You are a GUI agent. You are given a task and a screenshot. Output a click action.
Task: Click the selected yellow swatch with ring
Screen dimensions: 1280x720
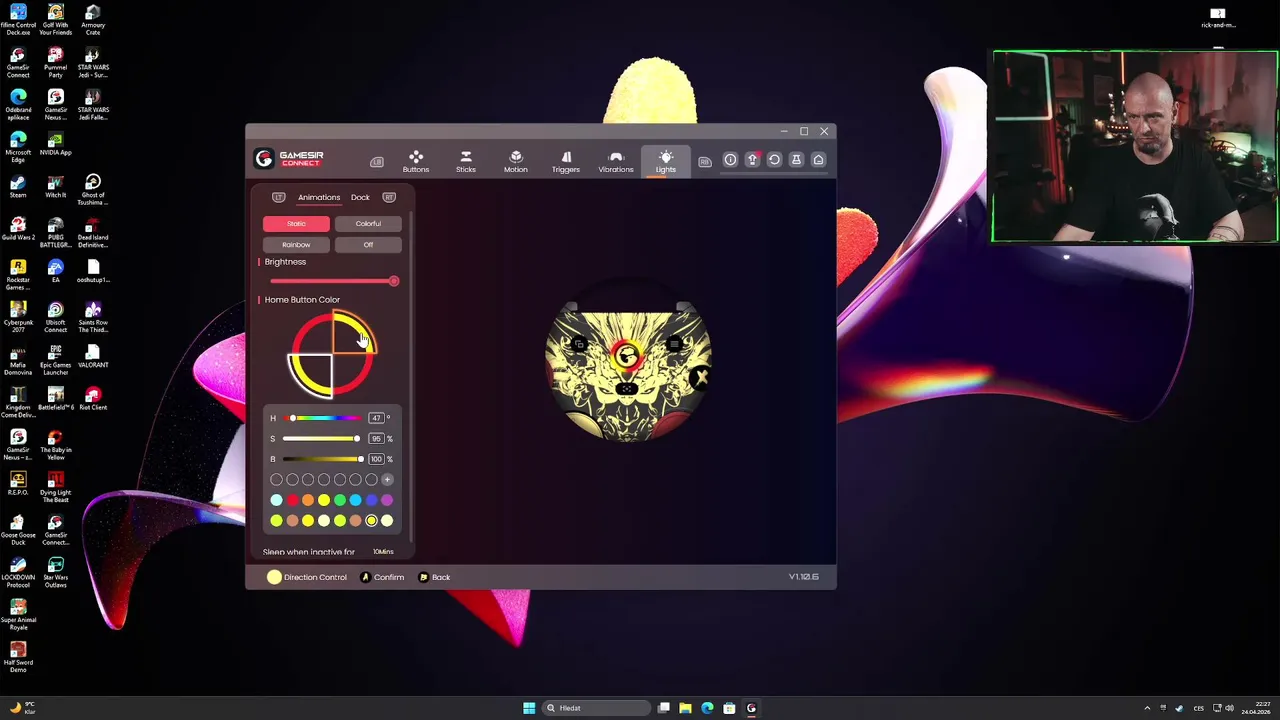click(371, 520)
